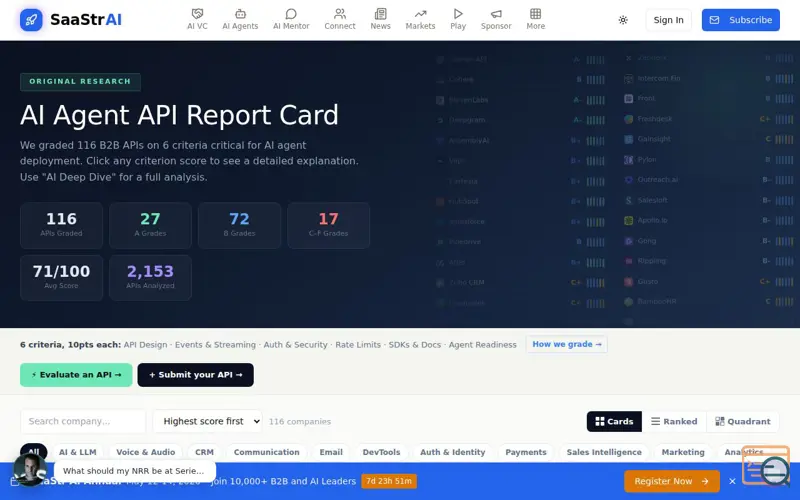This screenshot has height=500, width=800.
Task: Click the 116 companies count text
Action: 299,421
